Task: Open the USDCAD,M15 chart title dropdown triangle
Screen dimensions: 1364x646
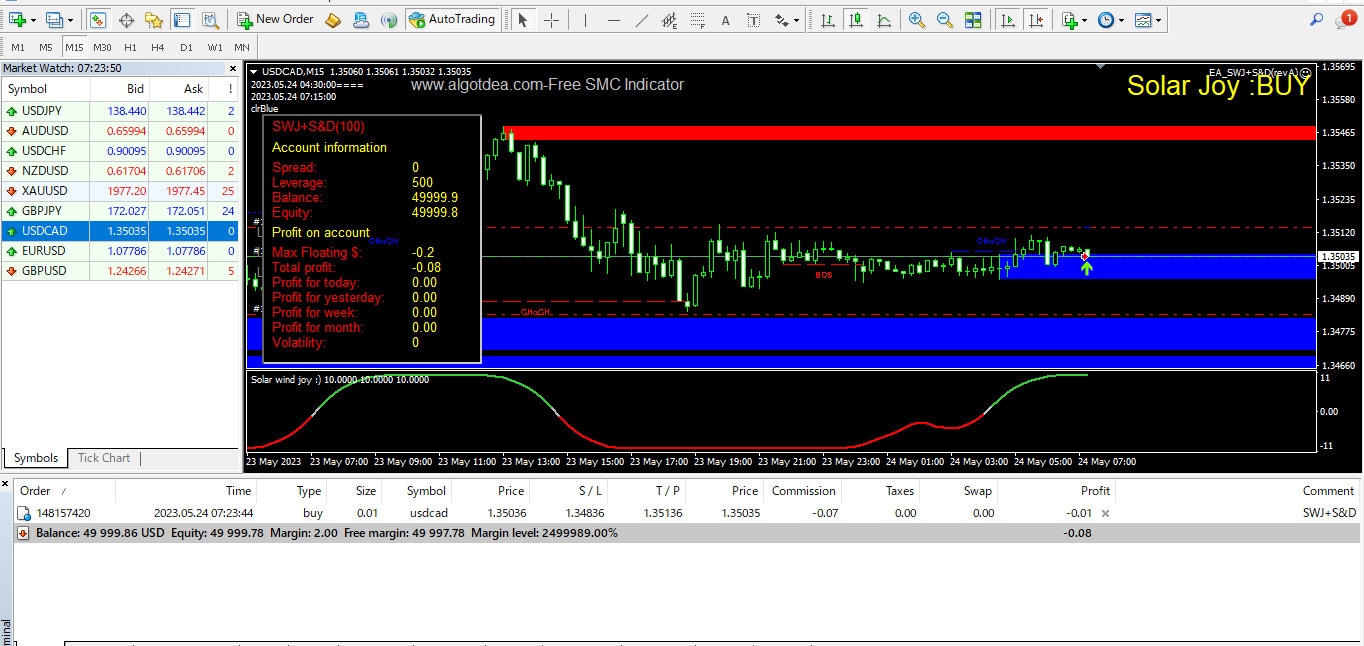Action: pyautogui.click(x=254, y=71)
